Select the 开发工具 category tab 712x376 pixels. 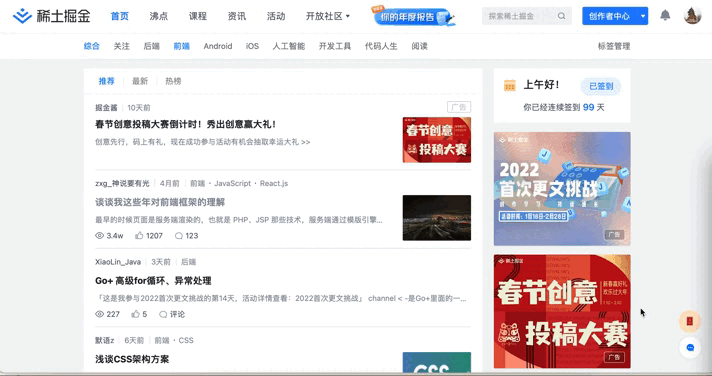pos(335,46)
